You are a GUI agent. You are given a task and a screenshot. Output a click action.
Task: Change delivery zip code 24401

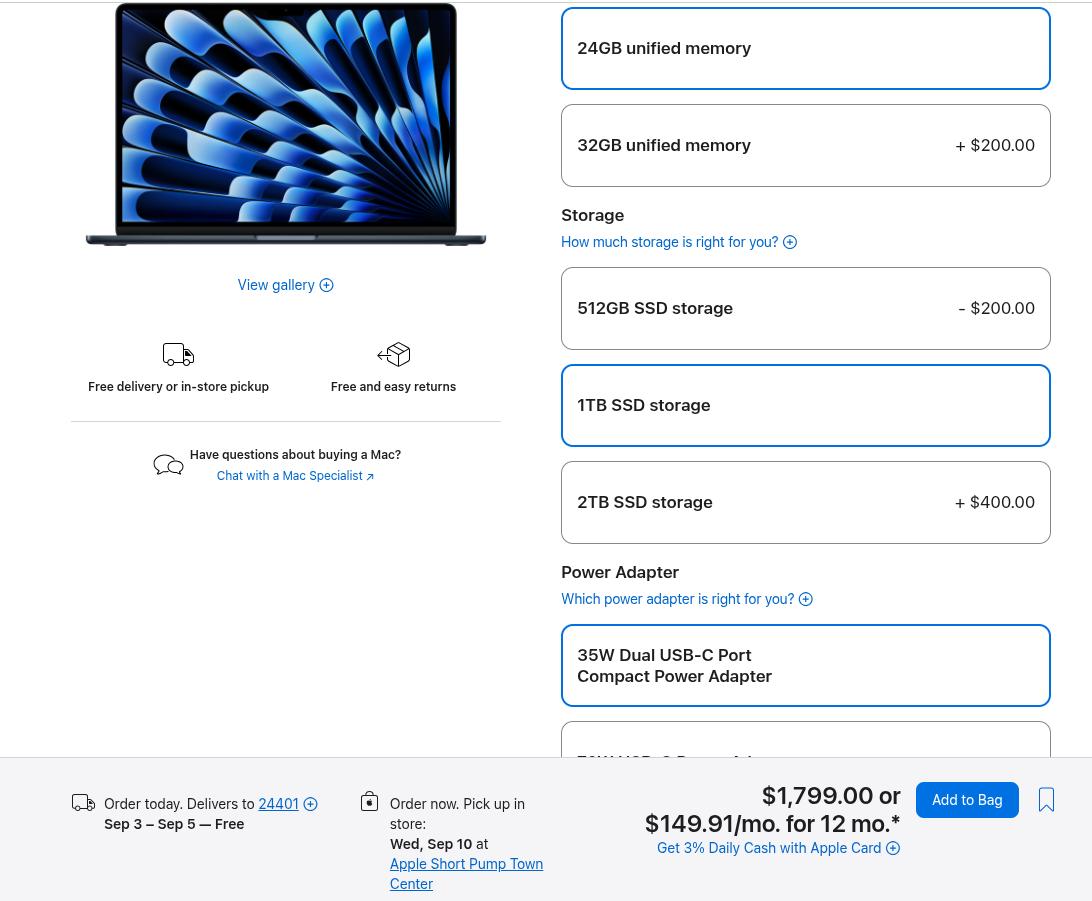coord(279,804)
